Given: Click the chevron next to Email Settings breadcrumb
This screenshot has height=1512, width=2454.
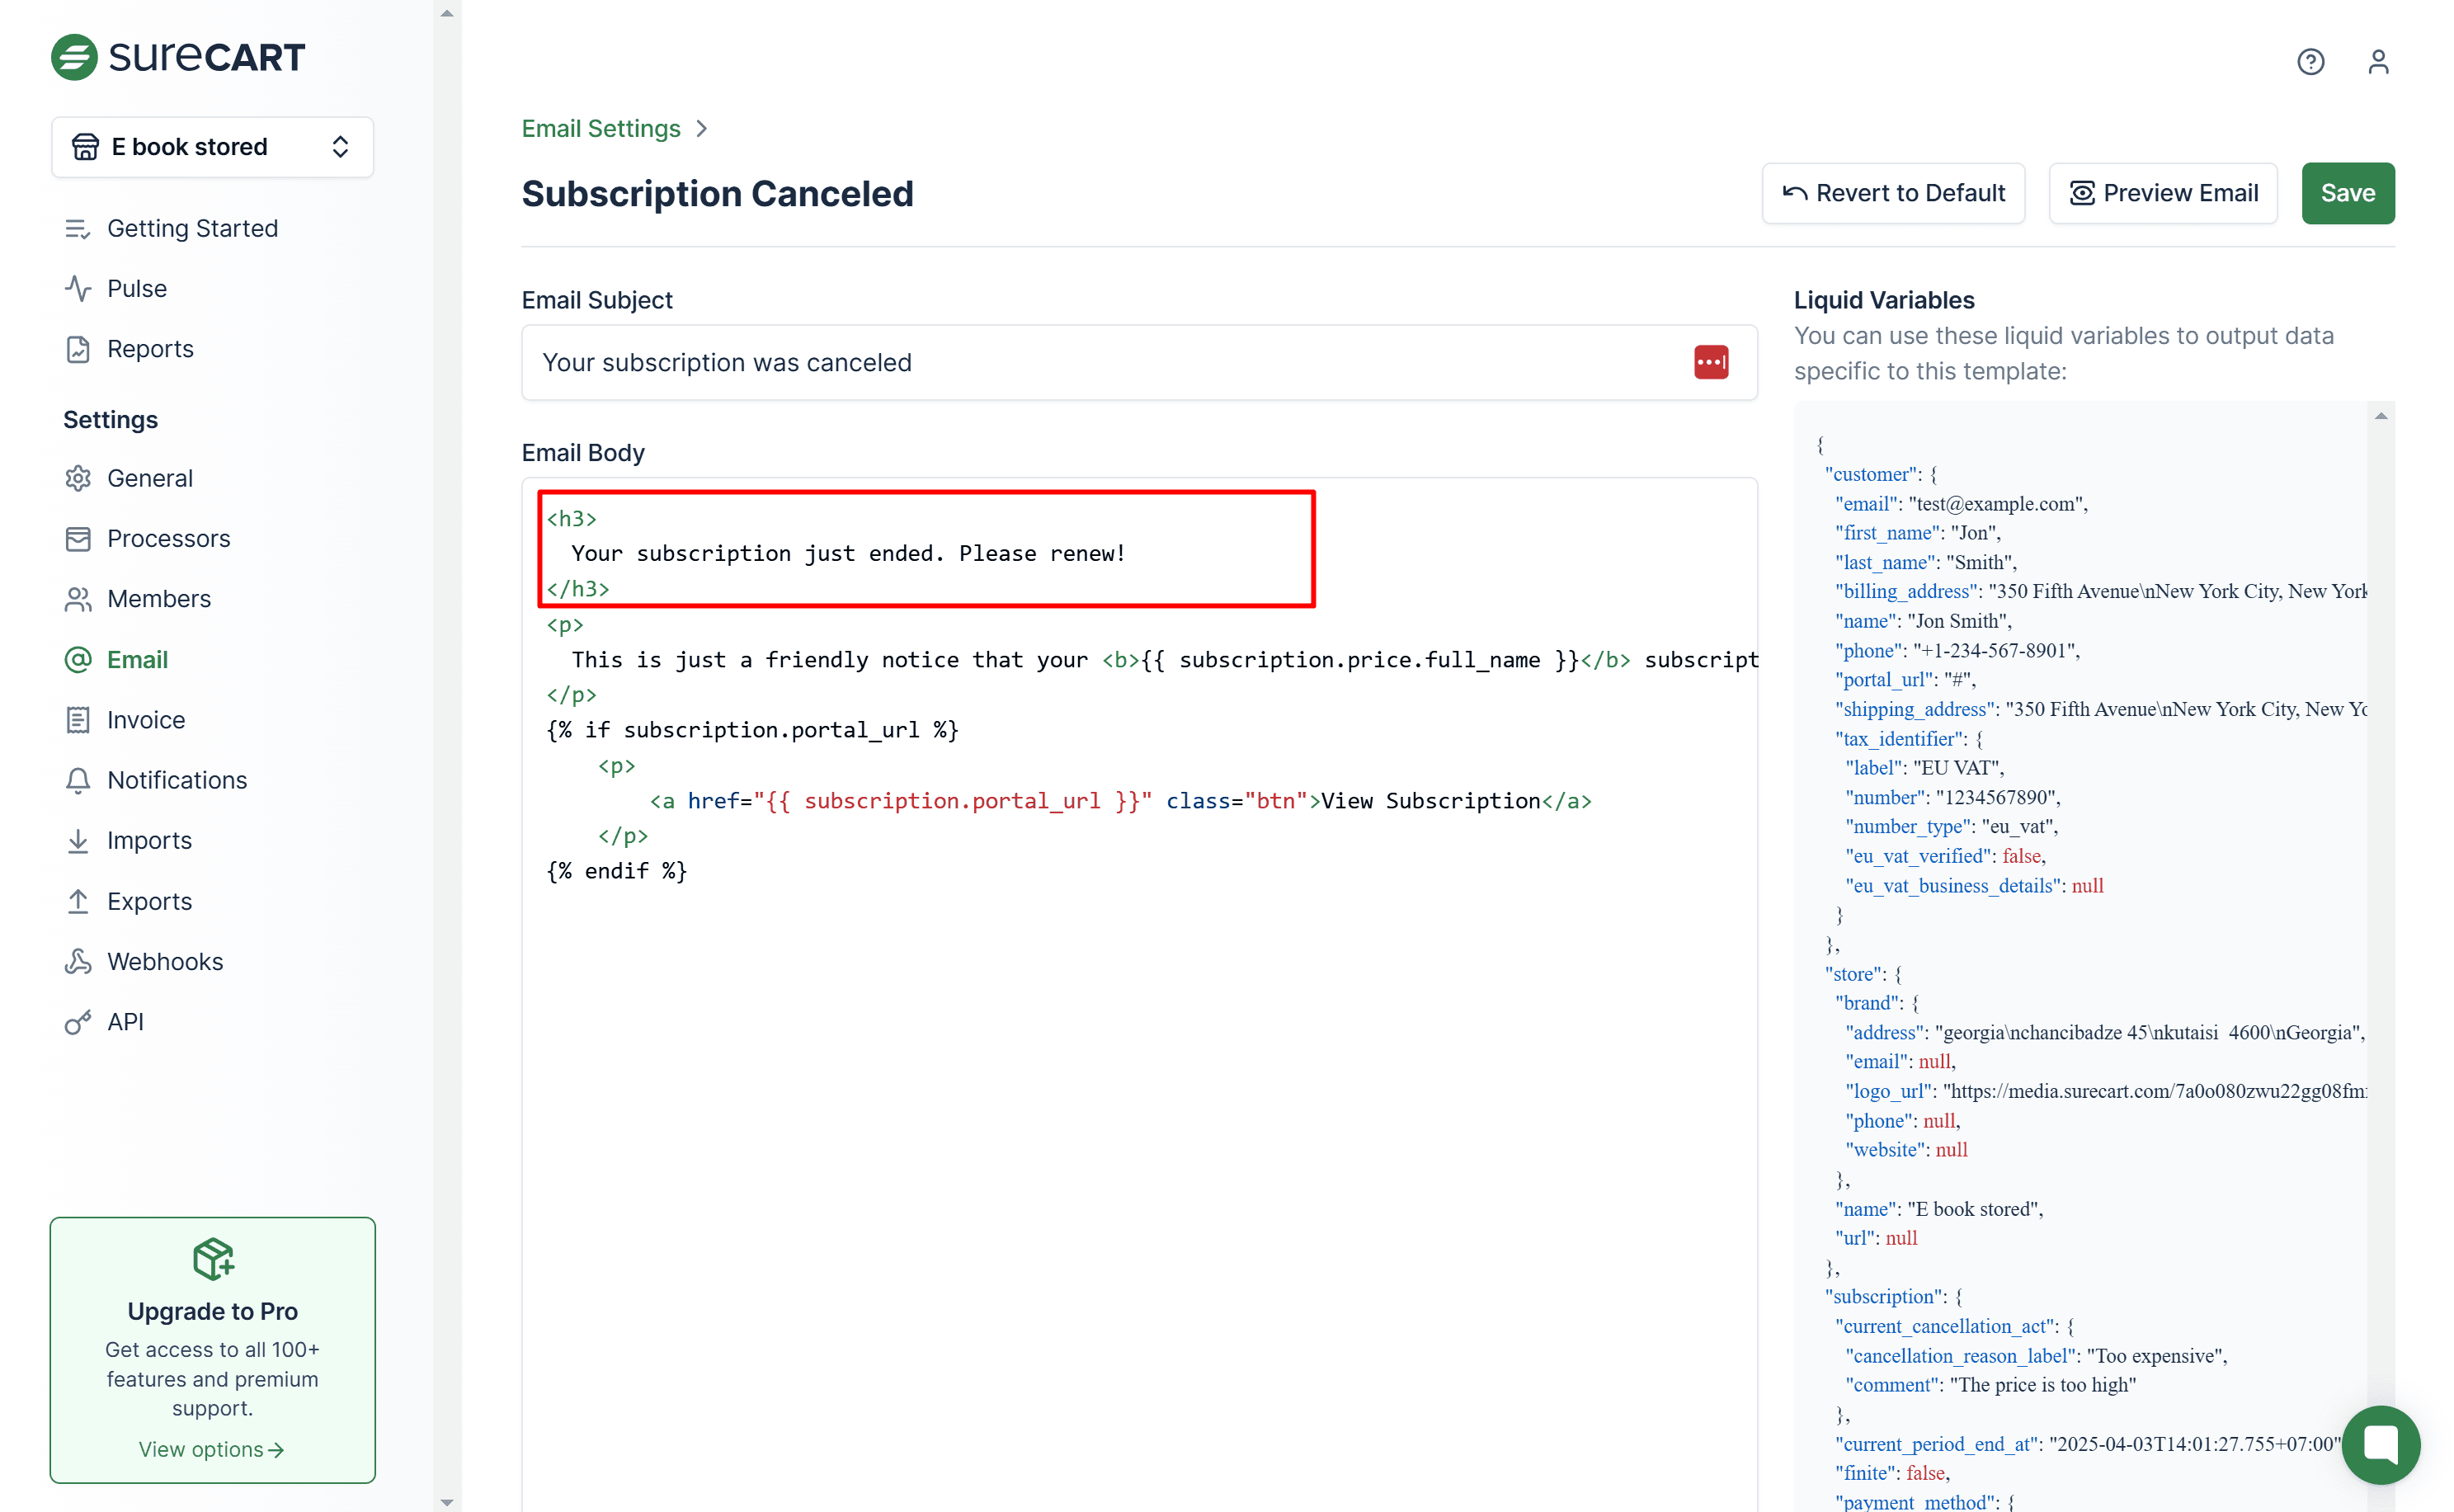Looking at the screenshot, I should click(x=702, y=129).
